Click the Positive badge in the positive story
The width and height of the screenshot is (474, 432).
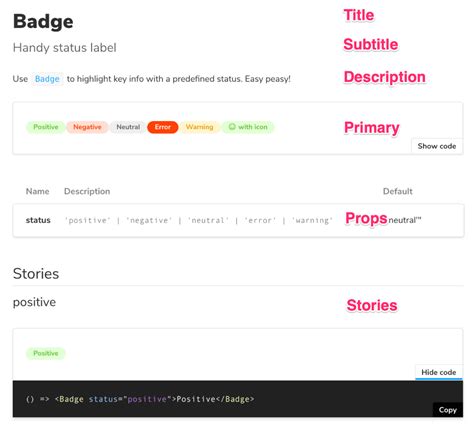(46, 353)
